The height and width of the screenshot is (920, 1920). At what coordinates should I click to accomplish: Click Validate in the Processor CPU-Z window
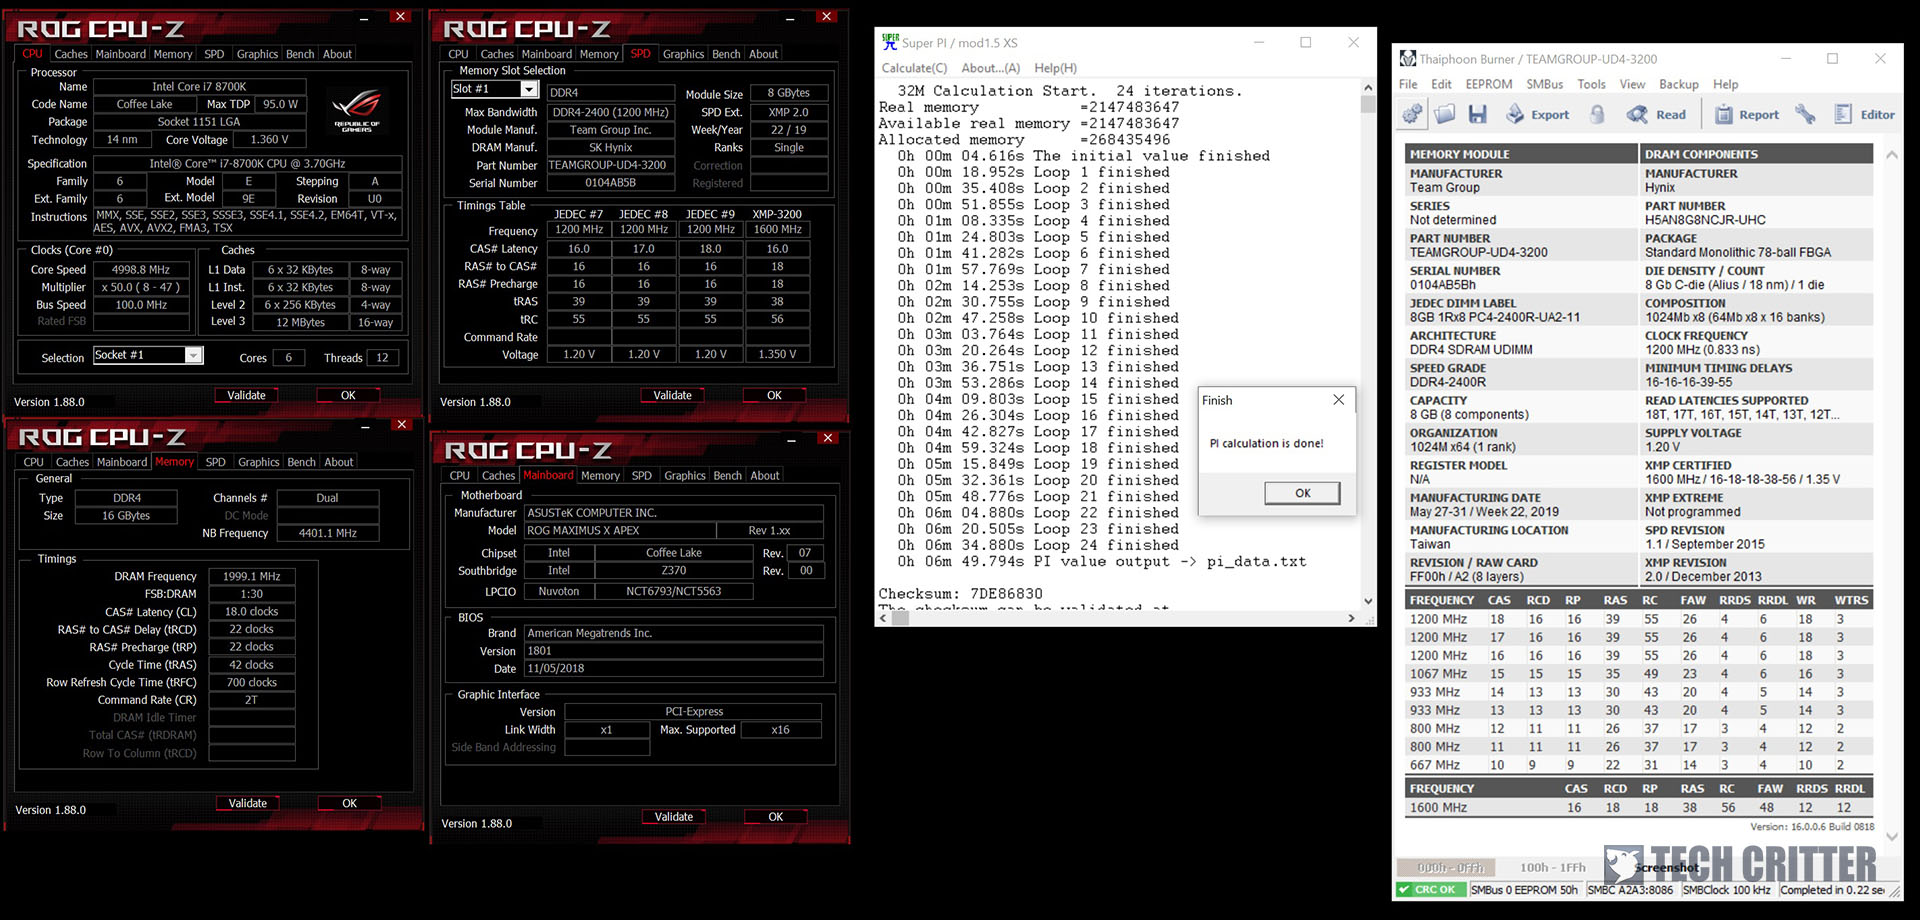[246, 395]
